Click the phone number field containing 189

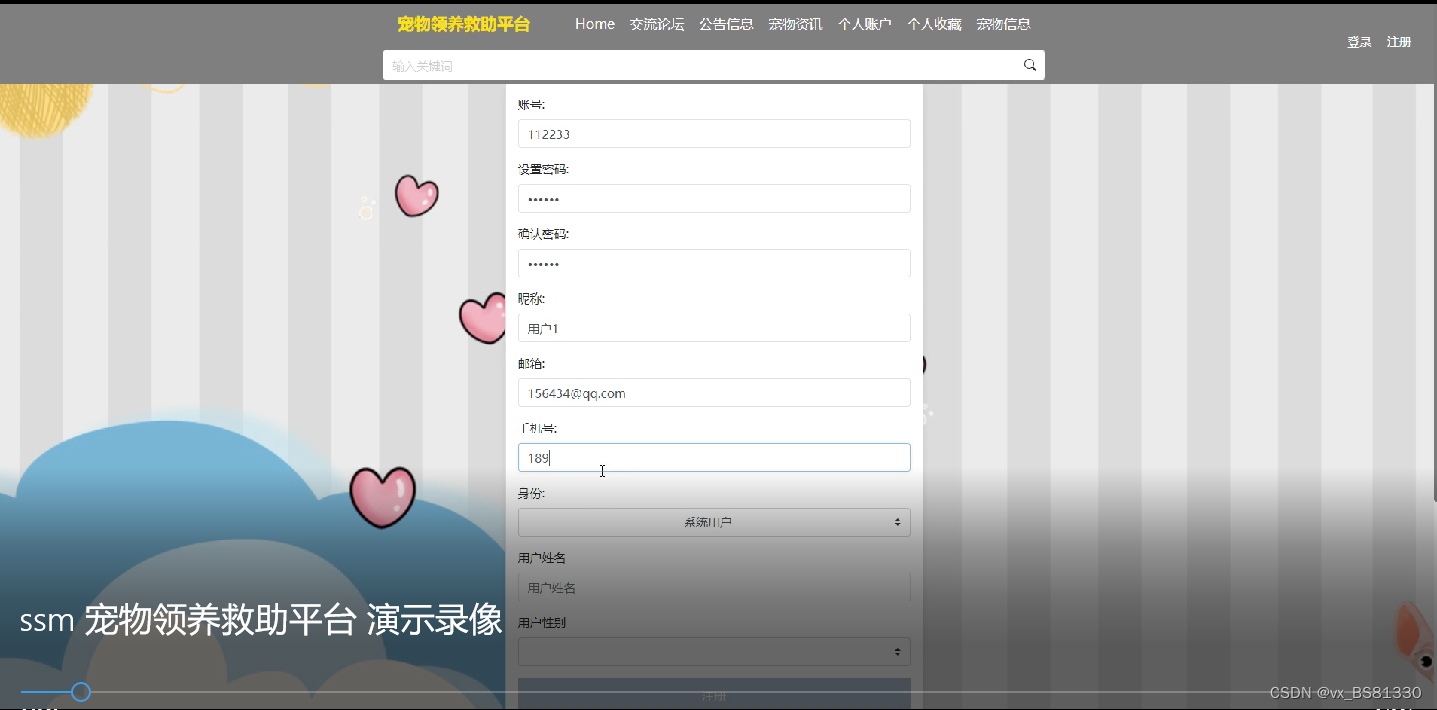[714, 457]
